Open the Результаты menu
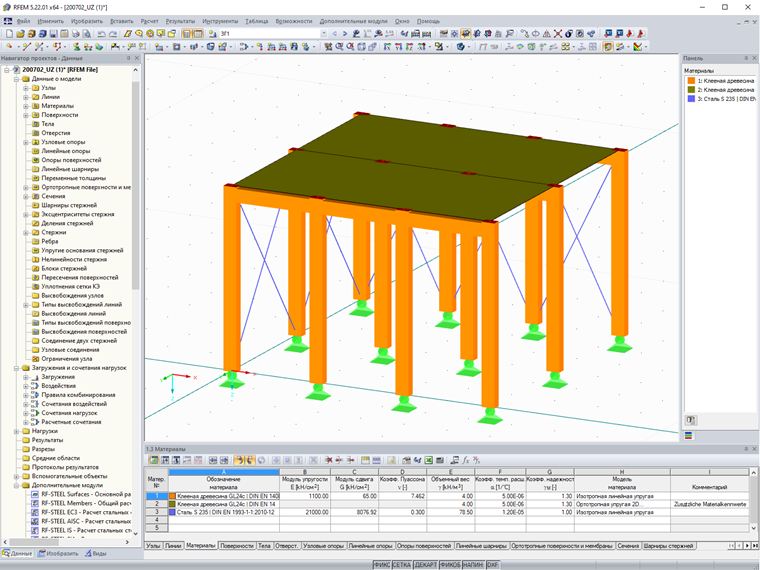 point(180,21)
